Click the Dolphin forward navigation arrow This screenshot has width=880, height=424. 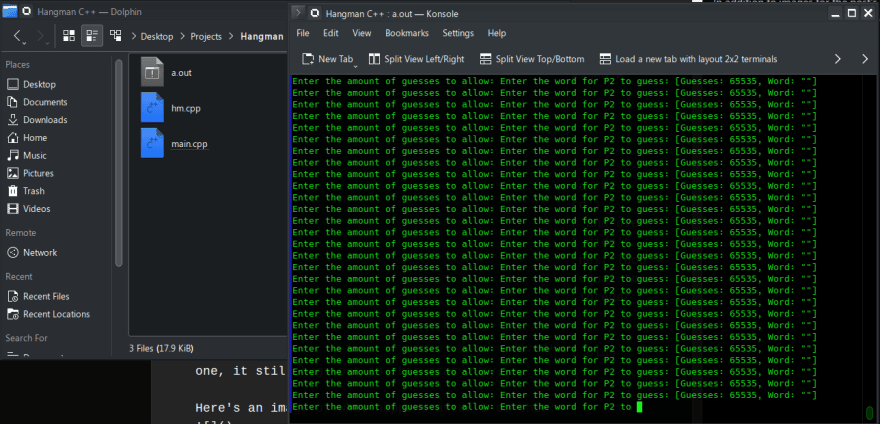tap(41, 37)
